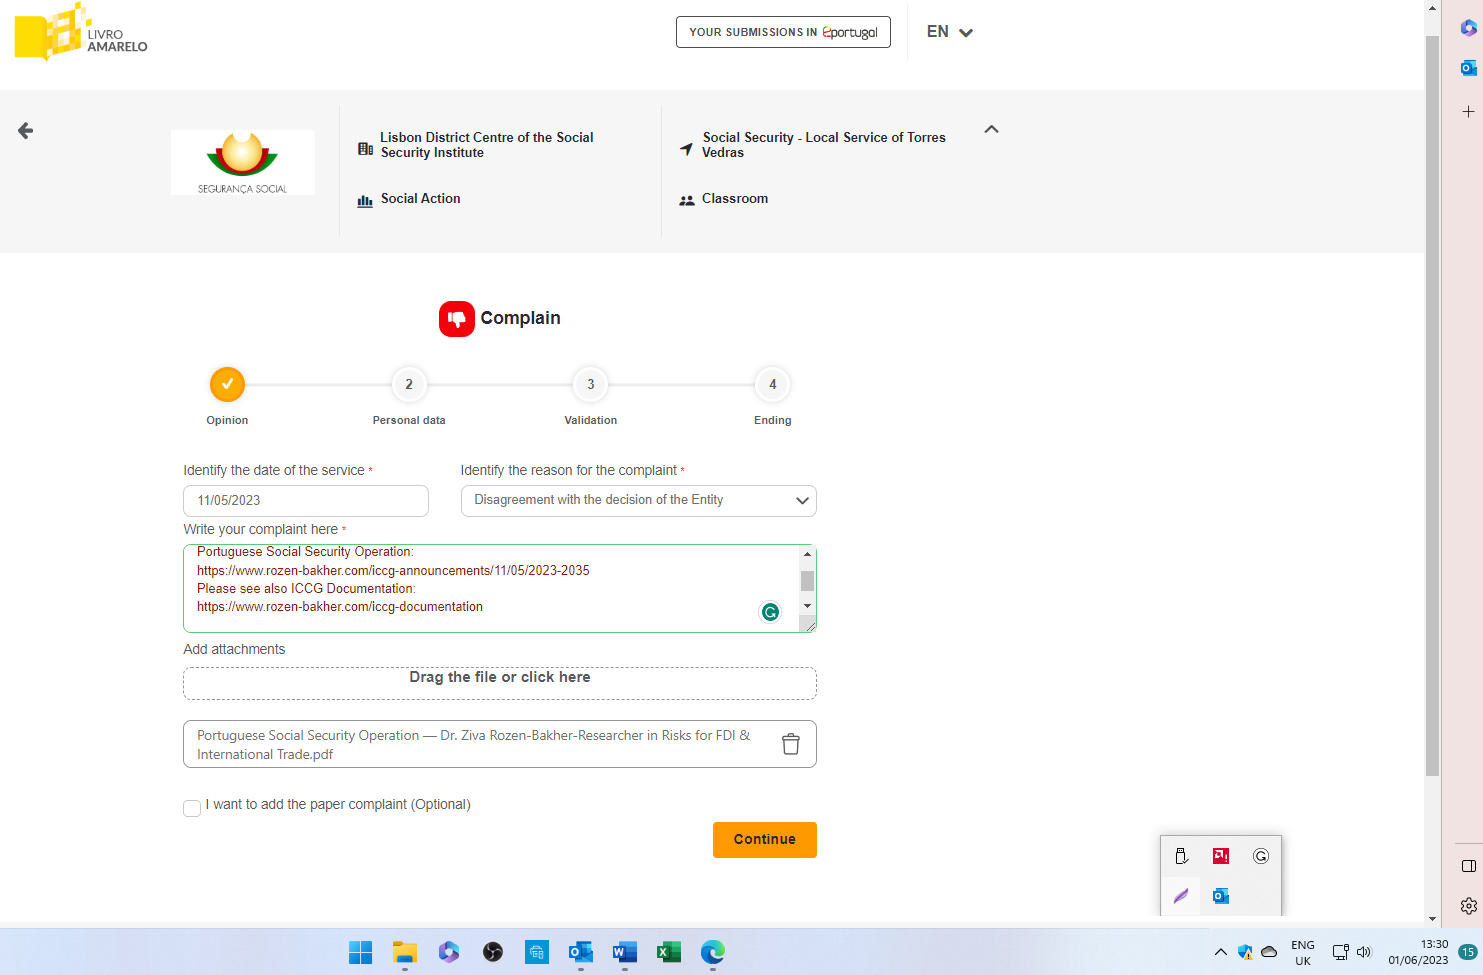Viewport: 1483px width, 975px height.
Task: Open File Explorer from taskbar
Action: [x=405, y=952]
